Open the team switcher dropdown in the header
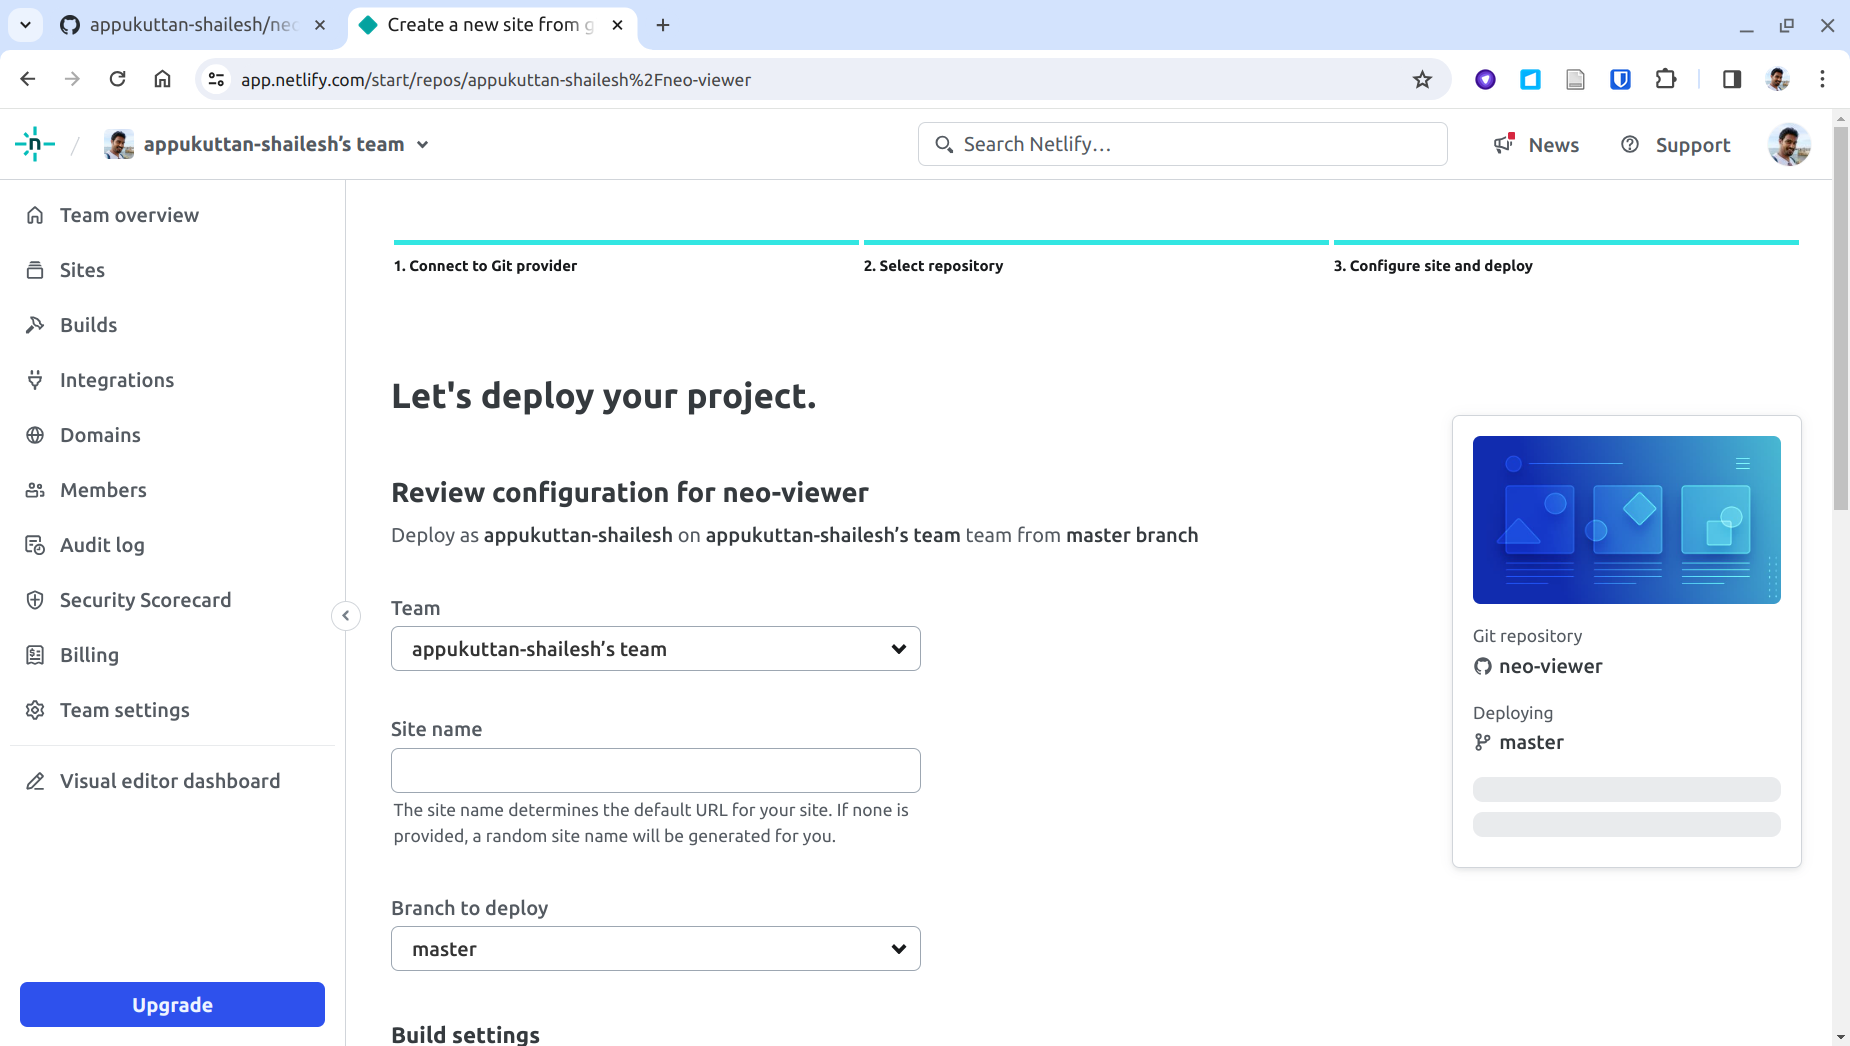This screenshot has height=1046, width=1850. [x=424, y=143]
